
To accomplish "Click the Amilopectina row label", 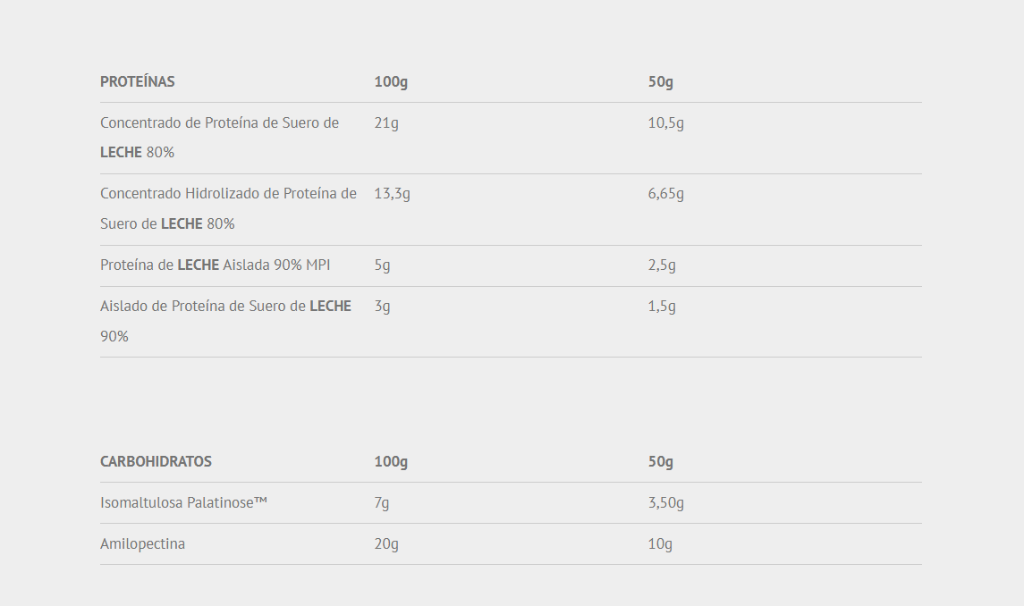I will (142, 544).
